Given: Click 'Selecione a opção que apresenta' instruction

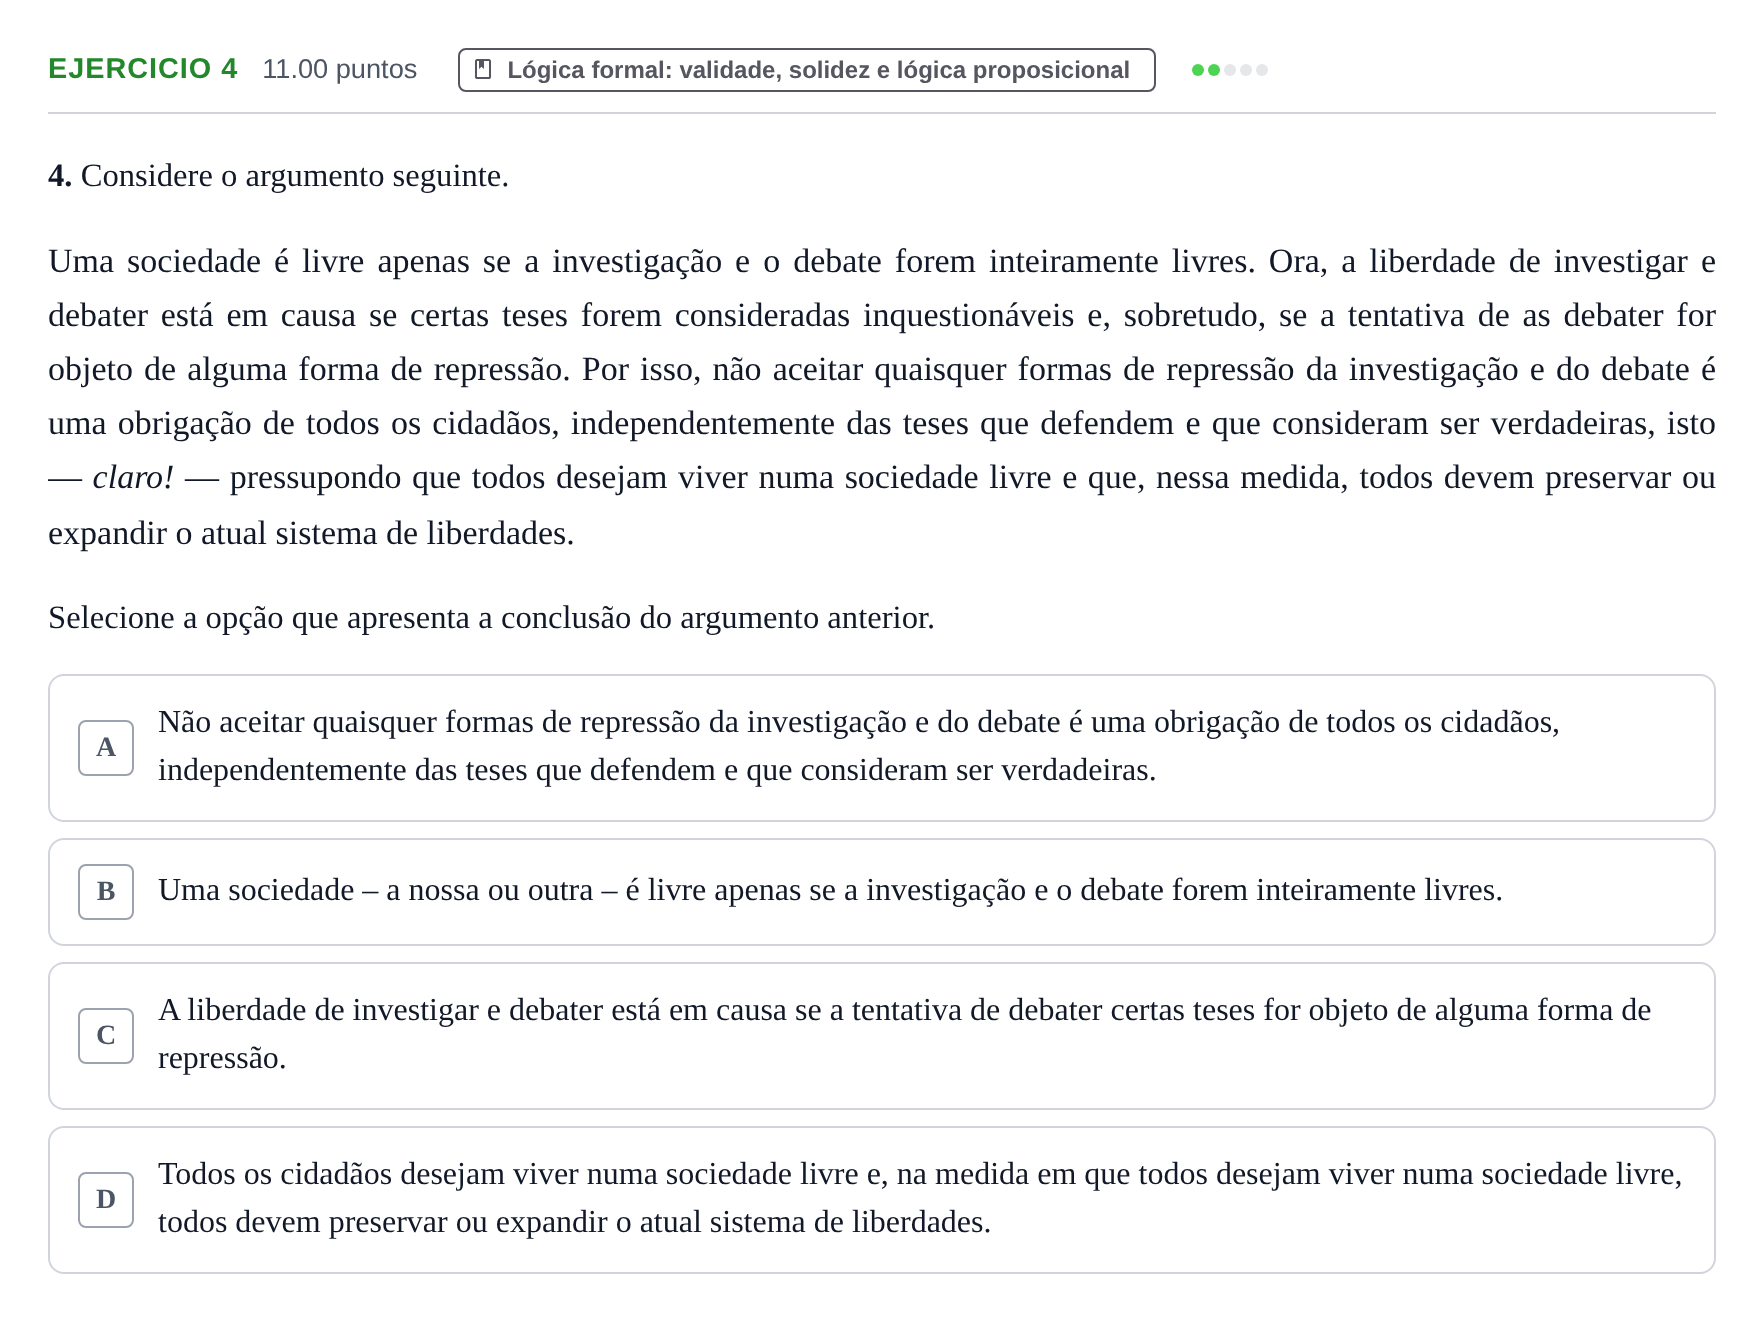Looking at the screenshot, I should click(491, 618).
